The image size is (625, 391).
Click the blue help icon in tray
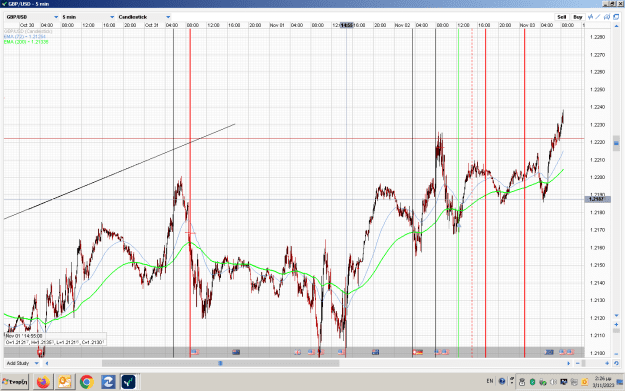click(x=502, y=381)
